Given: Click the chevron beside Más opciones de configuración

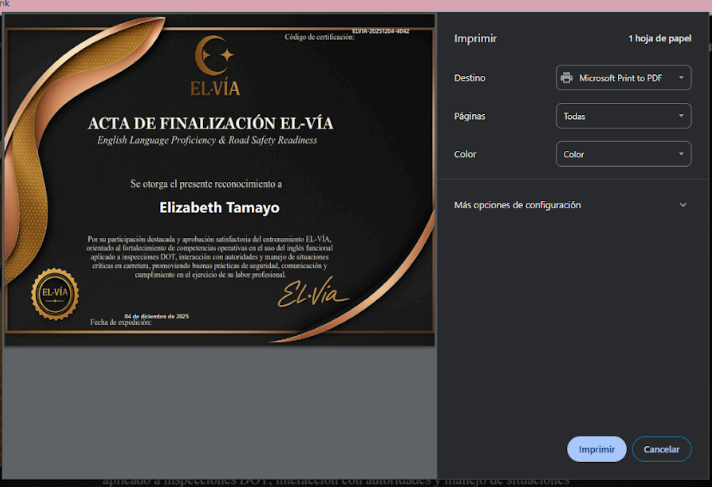Looking at the screenshot, I should (x=682, y=205).
